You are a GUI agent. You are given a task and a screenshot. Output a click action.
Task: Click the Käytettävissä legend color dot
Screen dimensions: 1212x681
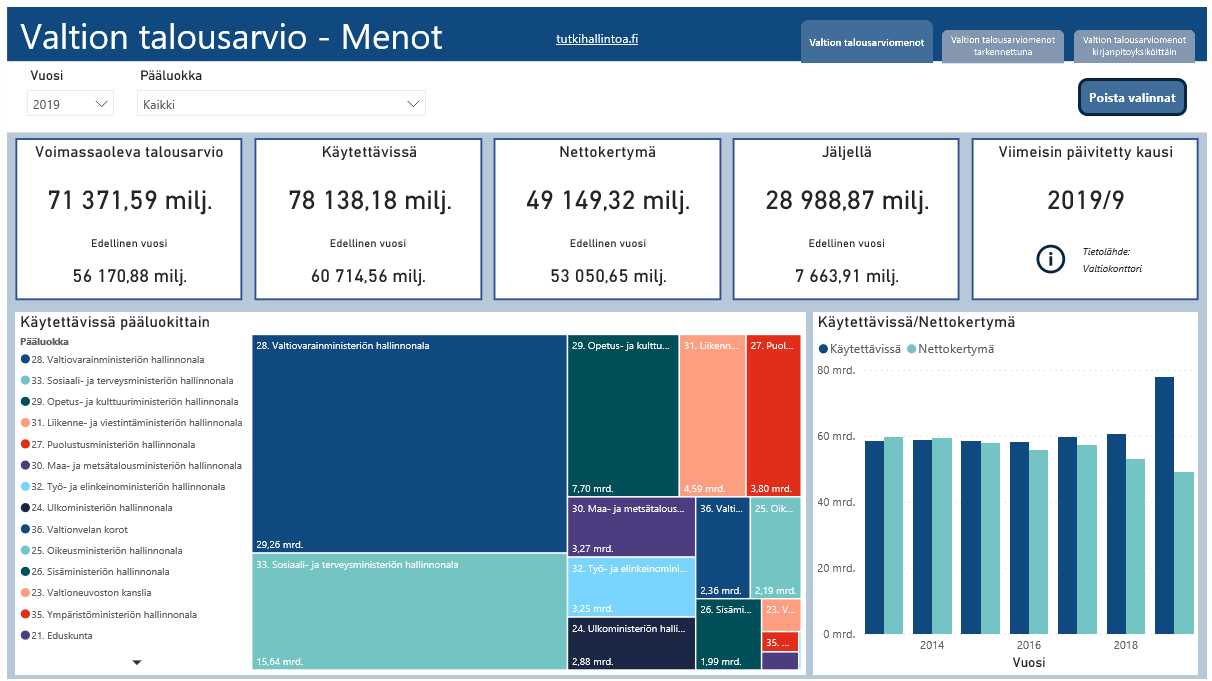(824, 349)
